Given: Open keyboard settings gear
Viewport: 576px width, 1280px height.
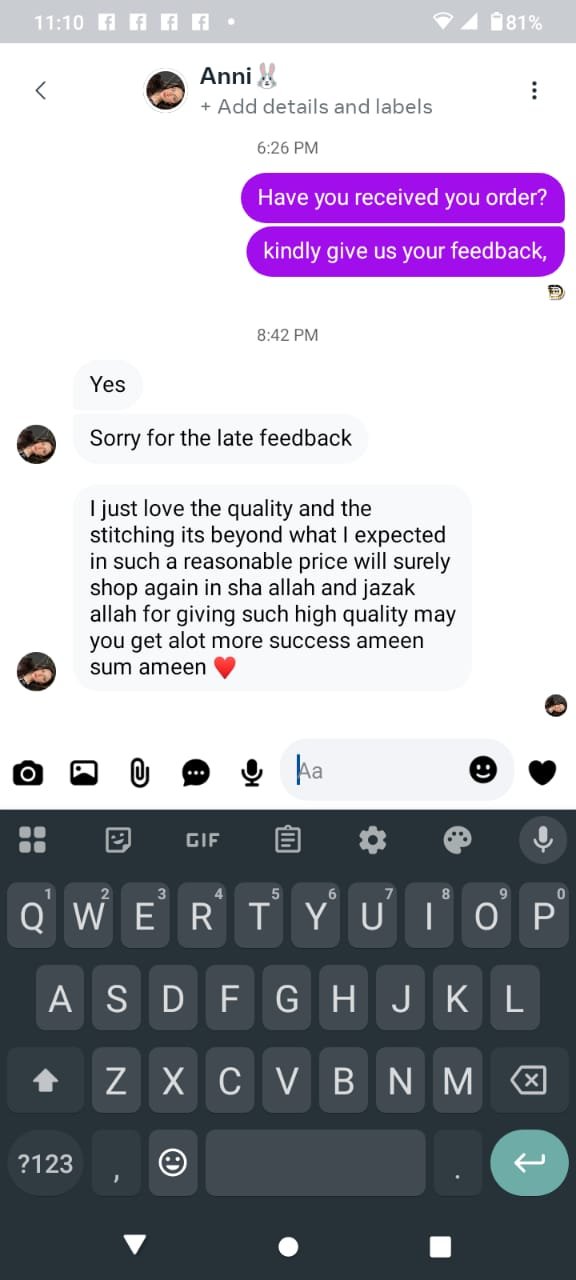Looking at the screenshot, I should tap(373, 839).
